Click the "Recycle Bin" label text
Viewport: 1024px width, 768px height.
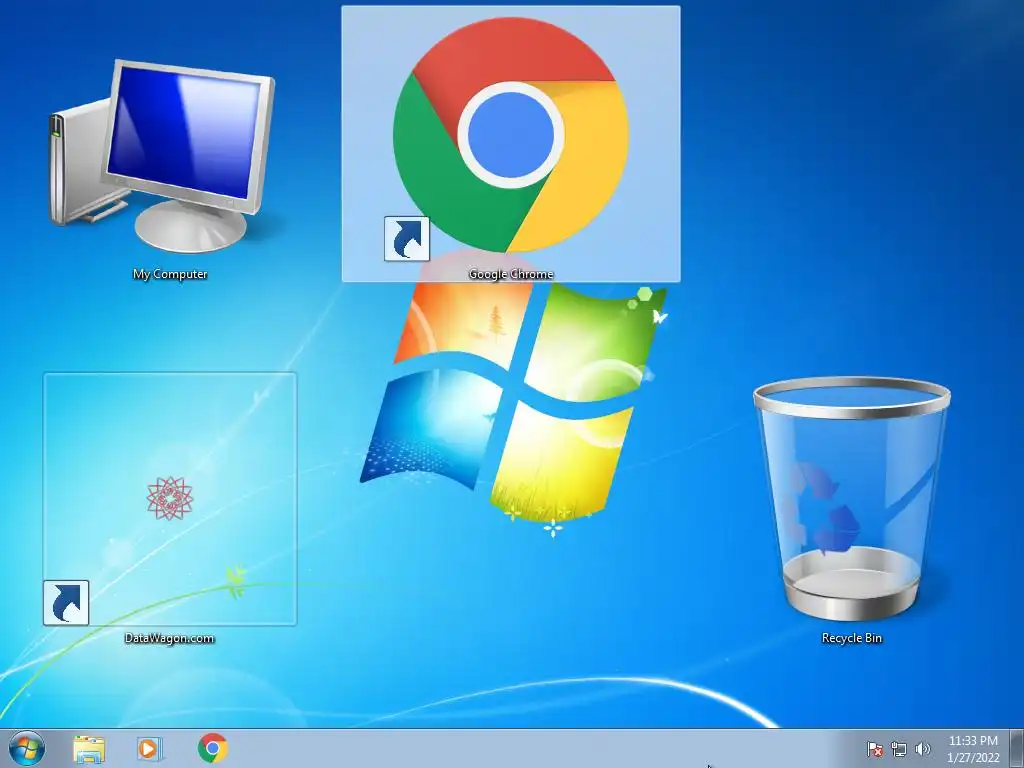852,638
